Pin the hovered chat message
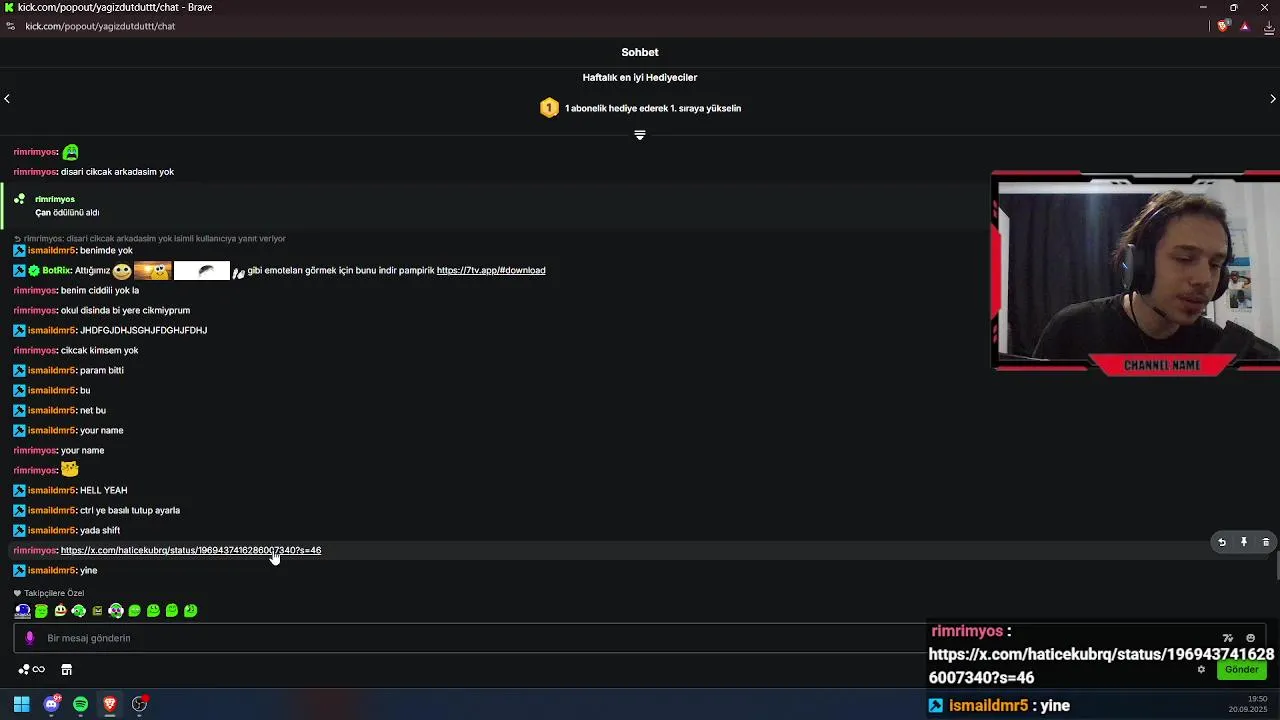The image size is (1280, 720). [x=1244, y=542]
